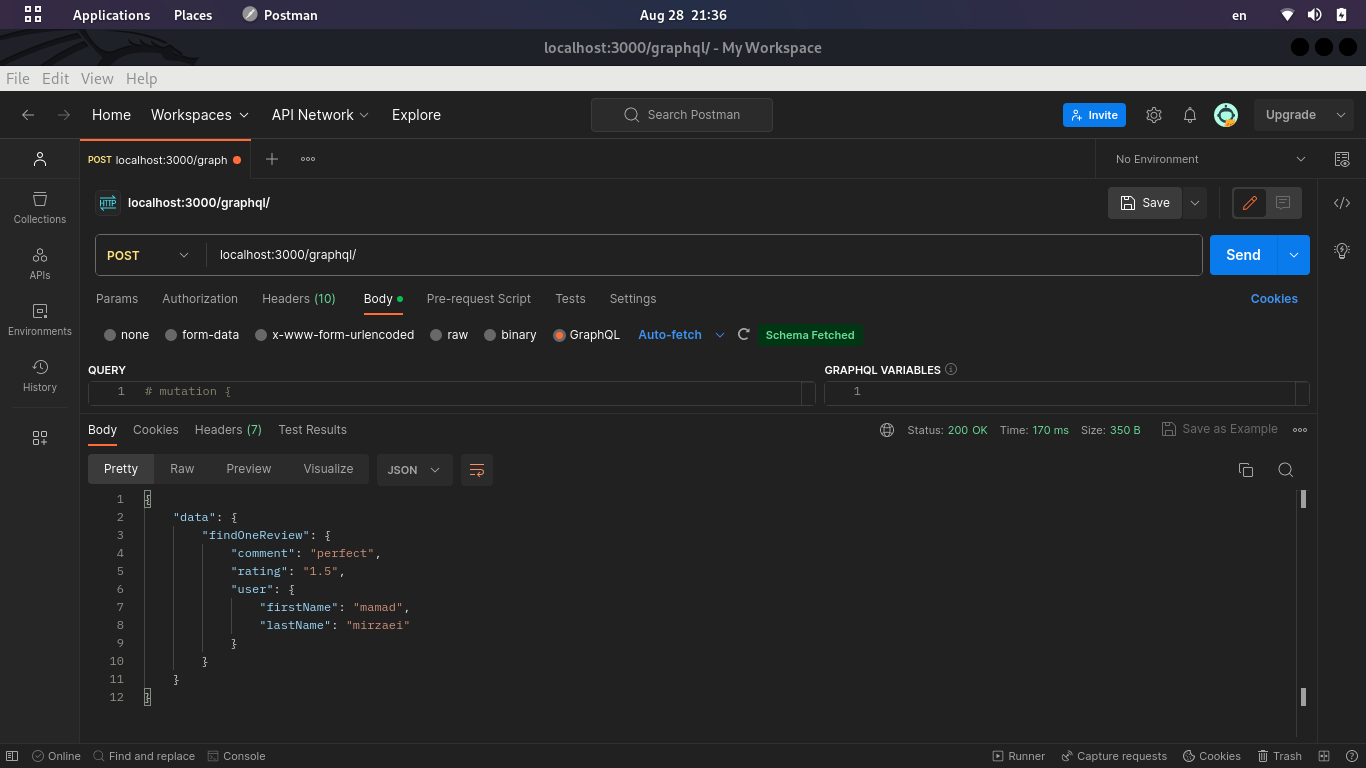
Task: Open the View menu
Action: point(97,78)
